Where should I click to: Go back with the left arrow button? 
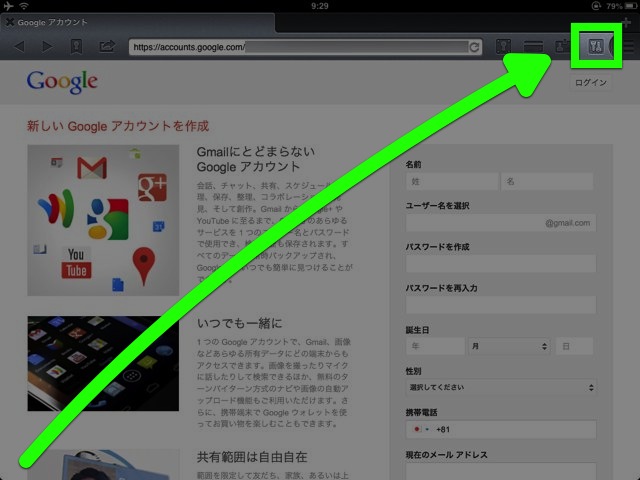(19, 47)
